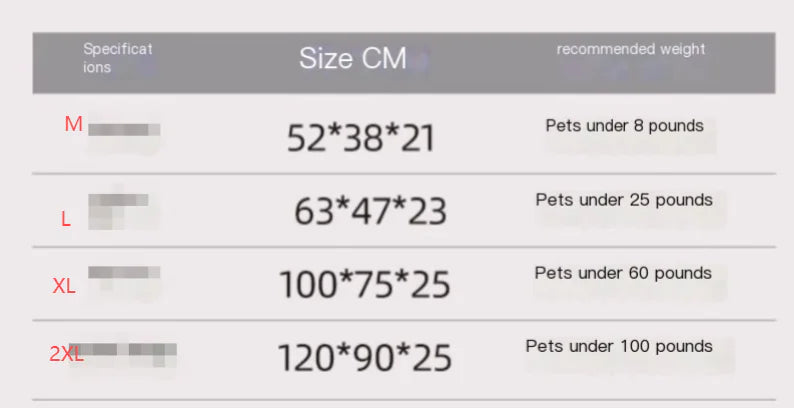Click the Pets under 8 pounds text
The width and height of the screenshot is (794, 408).
coord(624,126)
